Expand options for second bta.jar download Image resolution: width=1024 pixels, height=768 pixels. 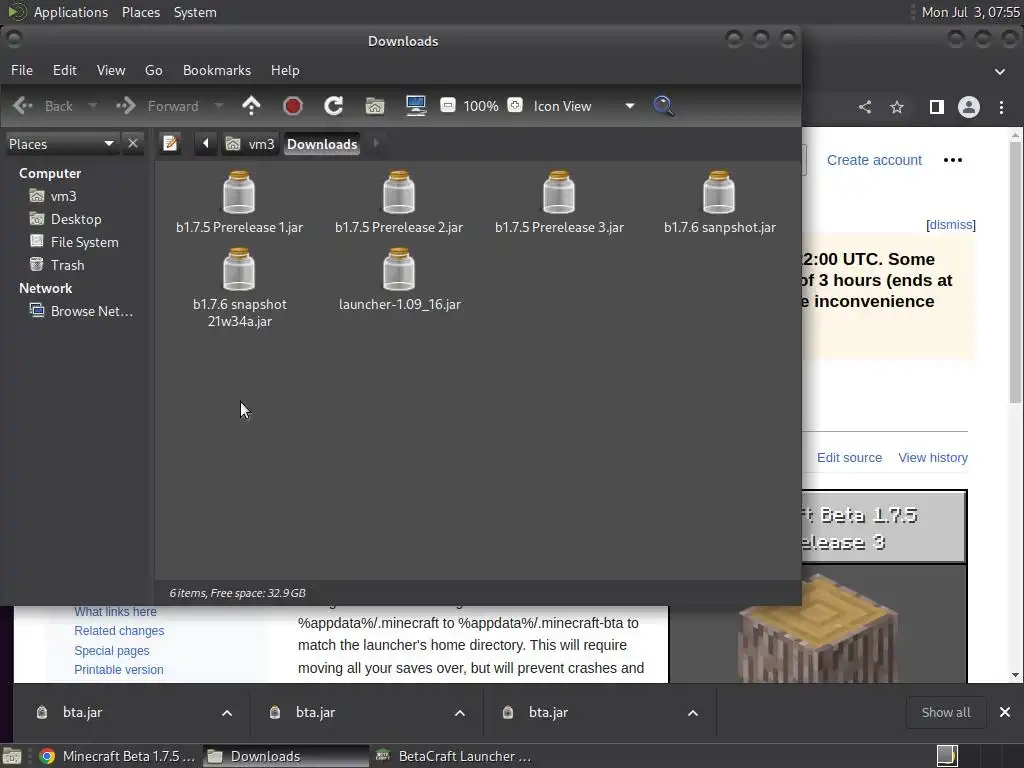pos(460,712)
